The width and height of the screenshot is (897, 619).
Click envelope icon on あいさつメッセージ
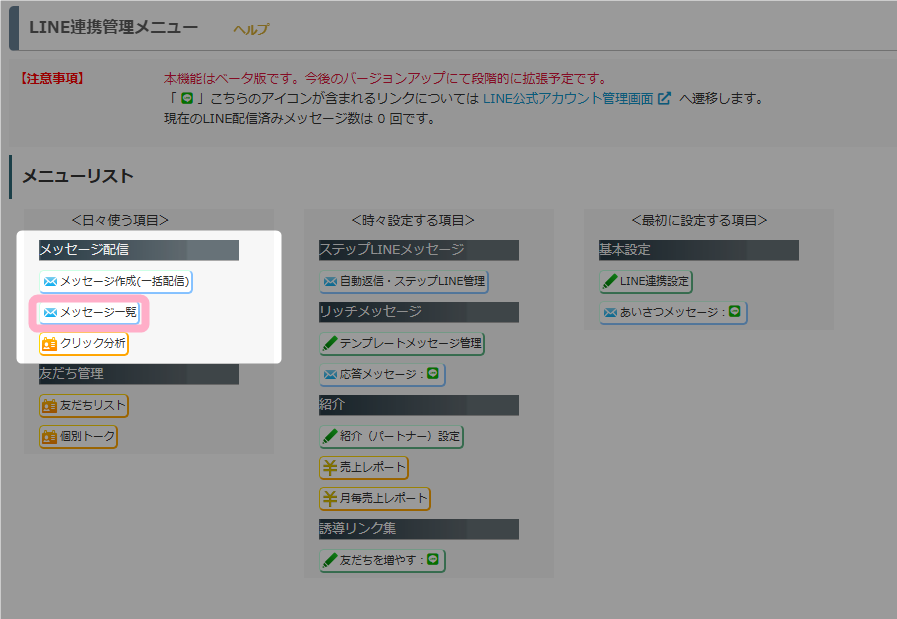coord(610,312)
